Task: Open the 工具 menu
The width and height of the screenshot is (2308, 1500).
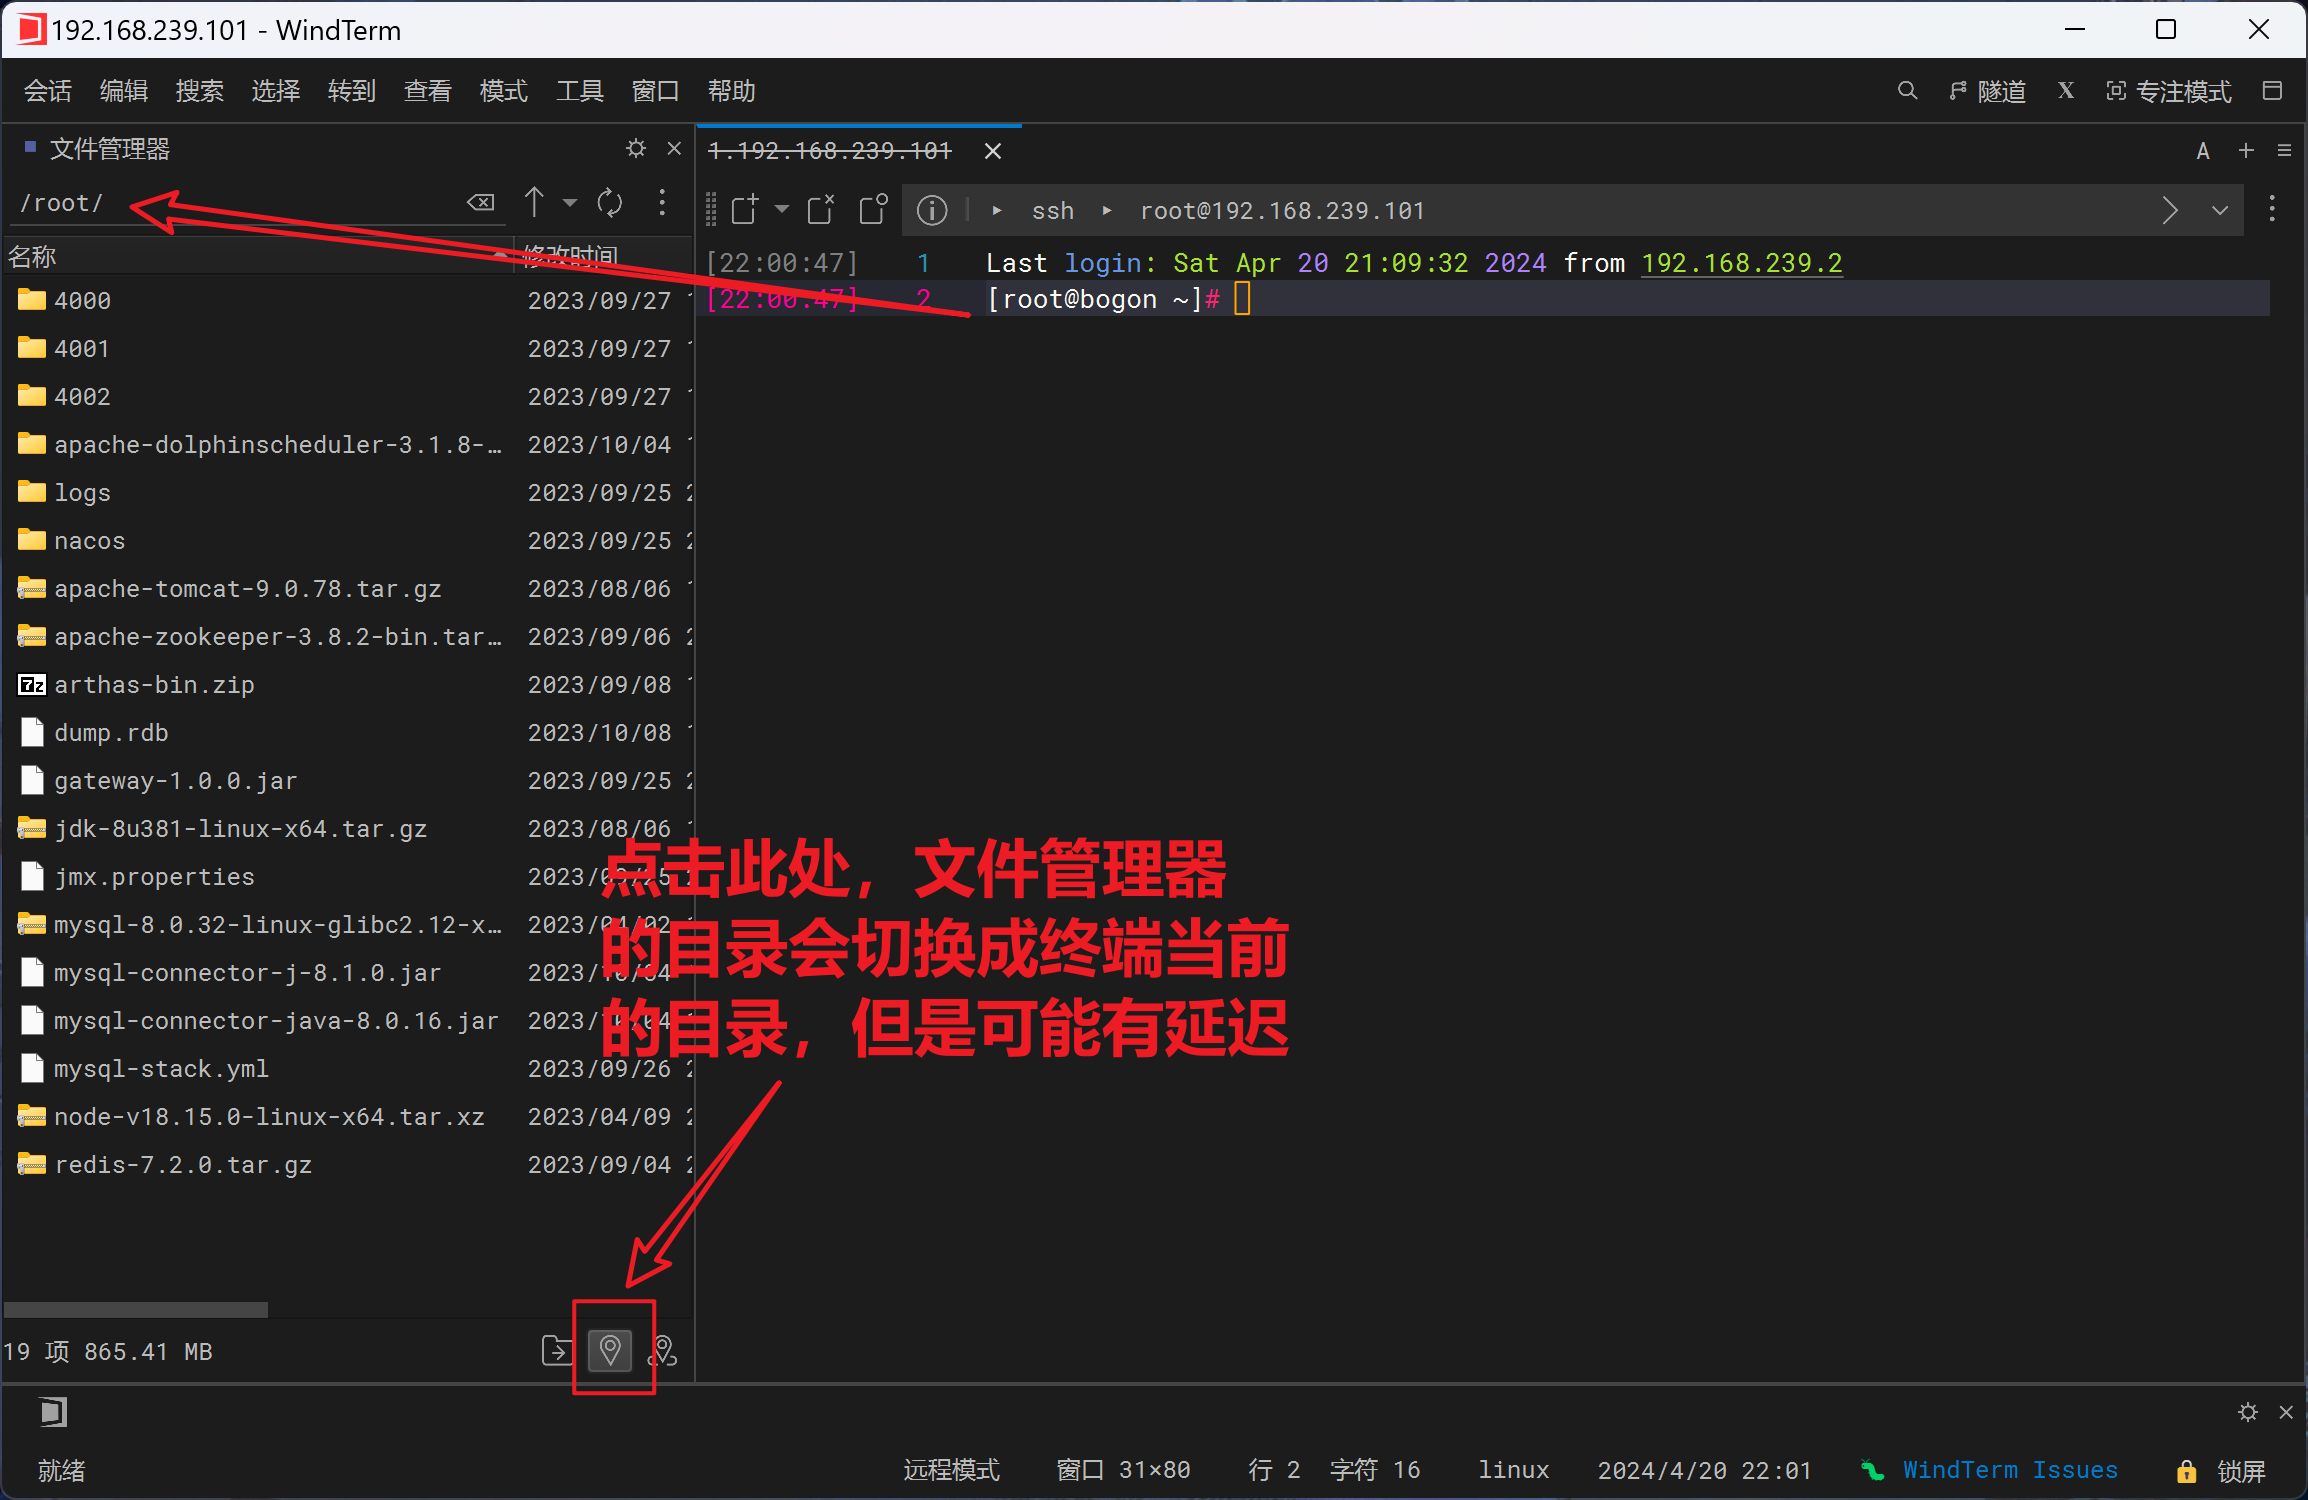Action: pyautogui.click(x=579, y=91)
